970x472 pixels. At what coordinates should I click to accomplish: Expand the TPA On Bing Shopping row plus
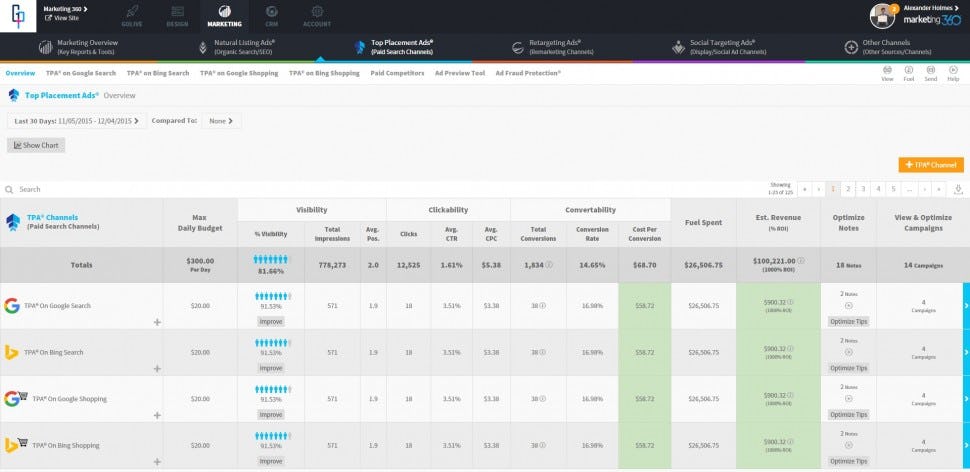click(157, 461)
